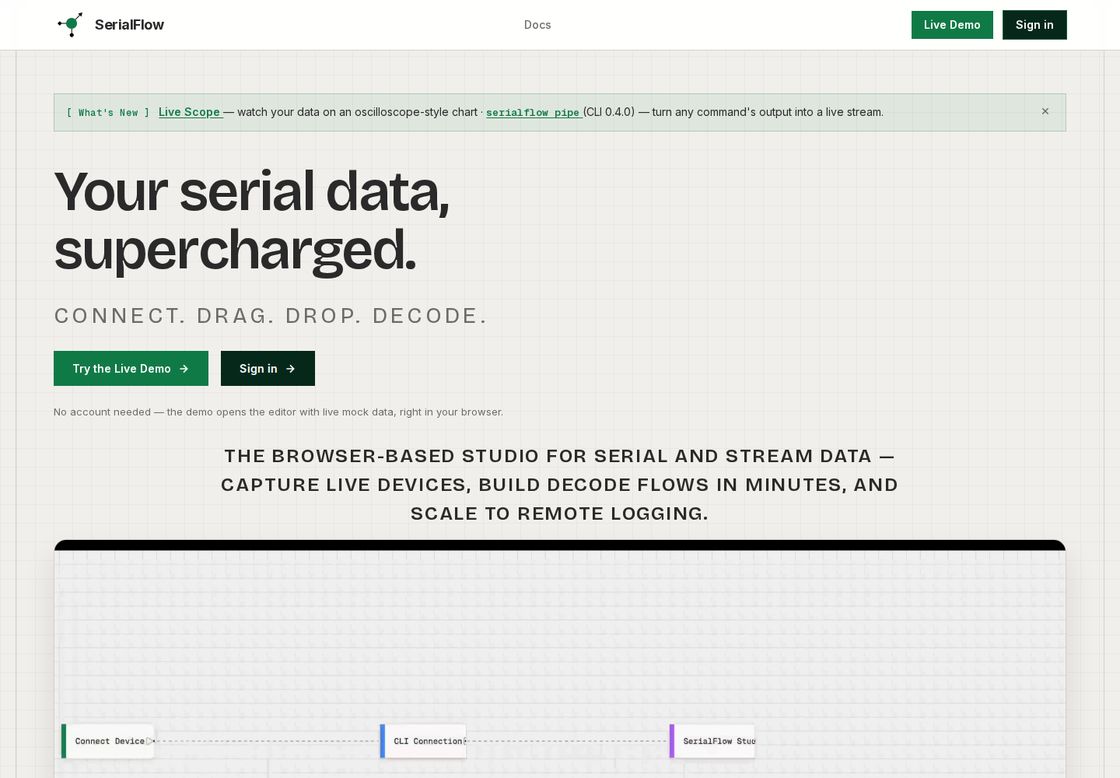This screenshot has height=778, width=1120.
Task: Click Try the Live Demo button
Action: [x=131, y=369]
